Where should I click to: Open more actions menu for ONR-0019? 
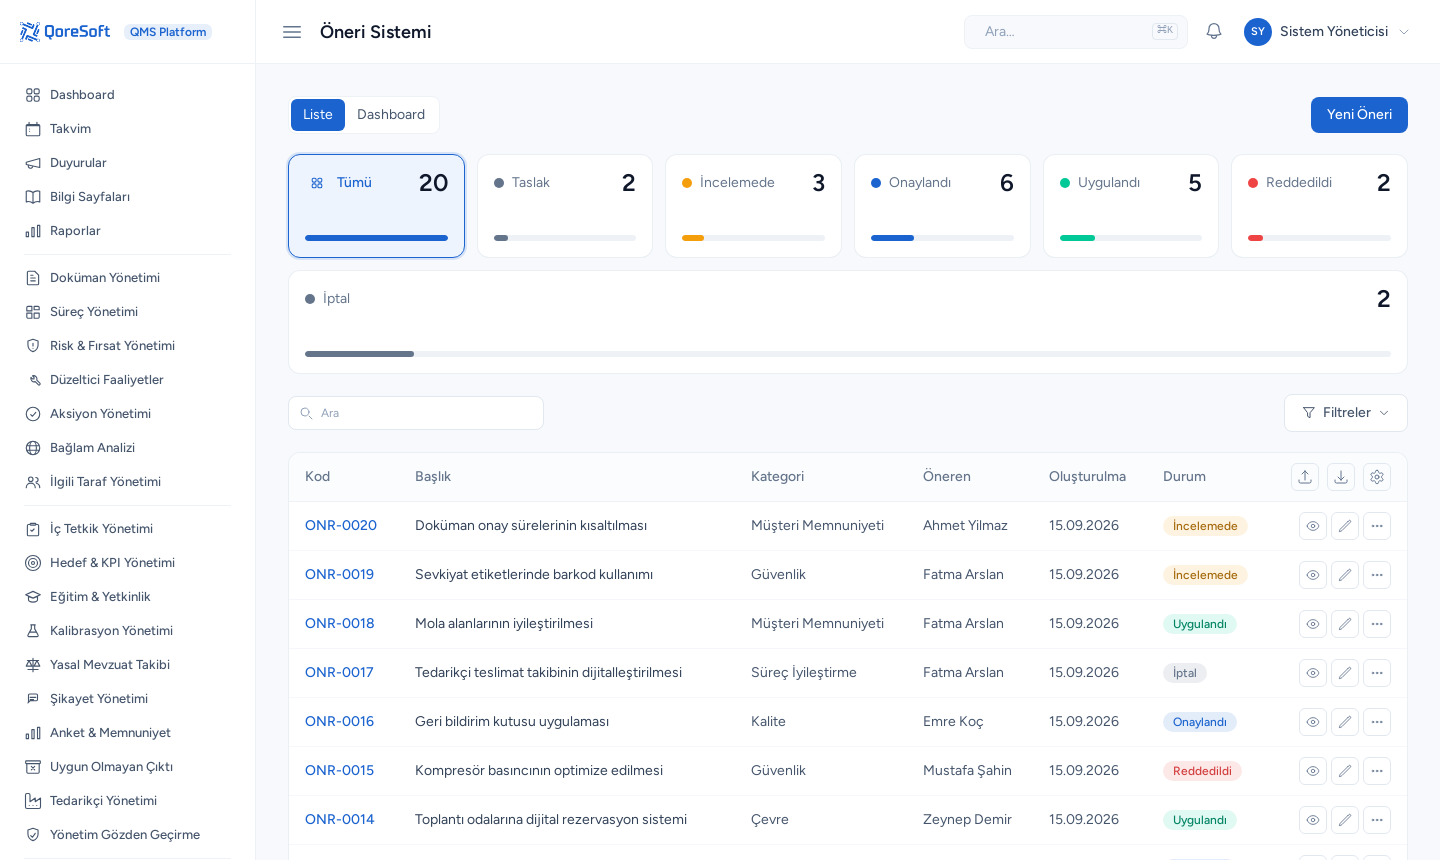[x=1377, y=575]
